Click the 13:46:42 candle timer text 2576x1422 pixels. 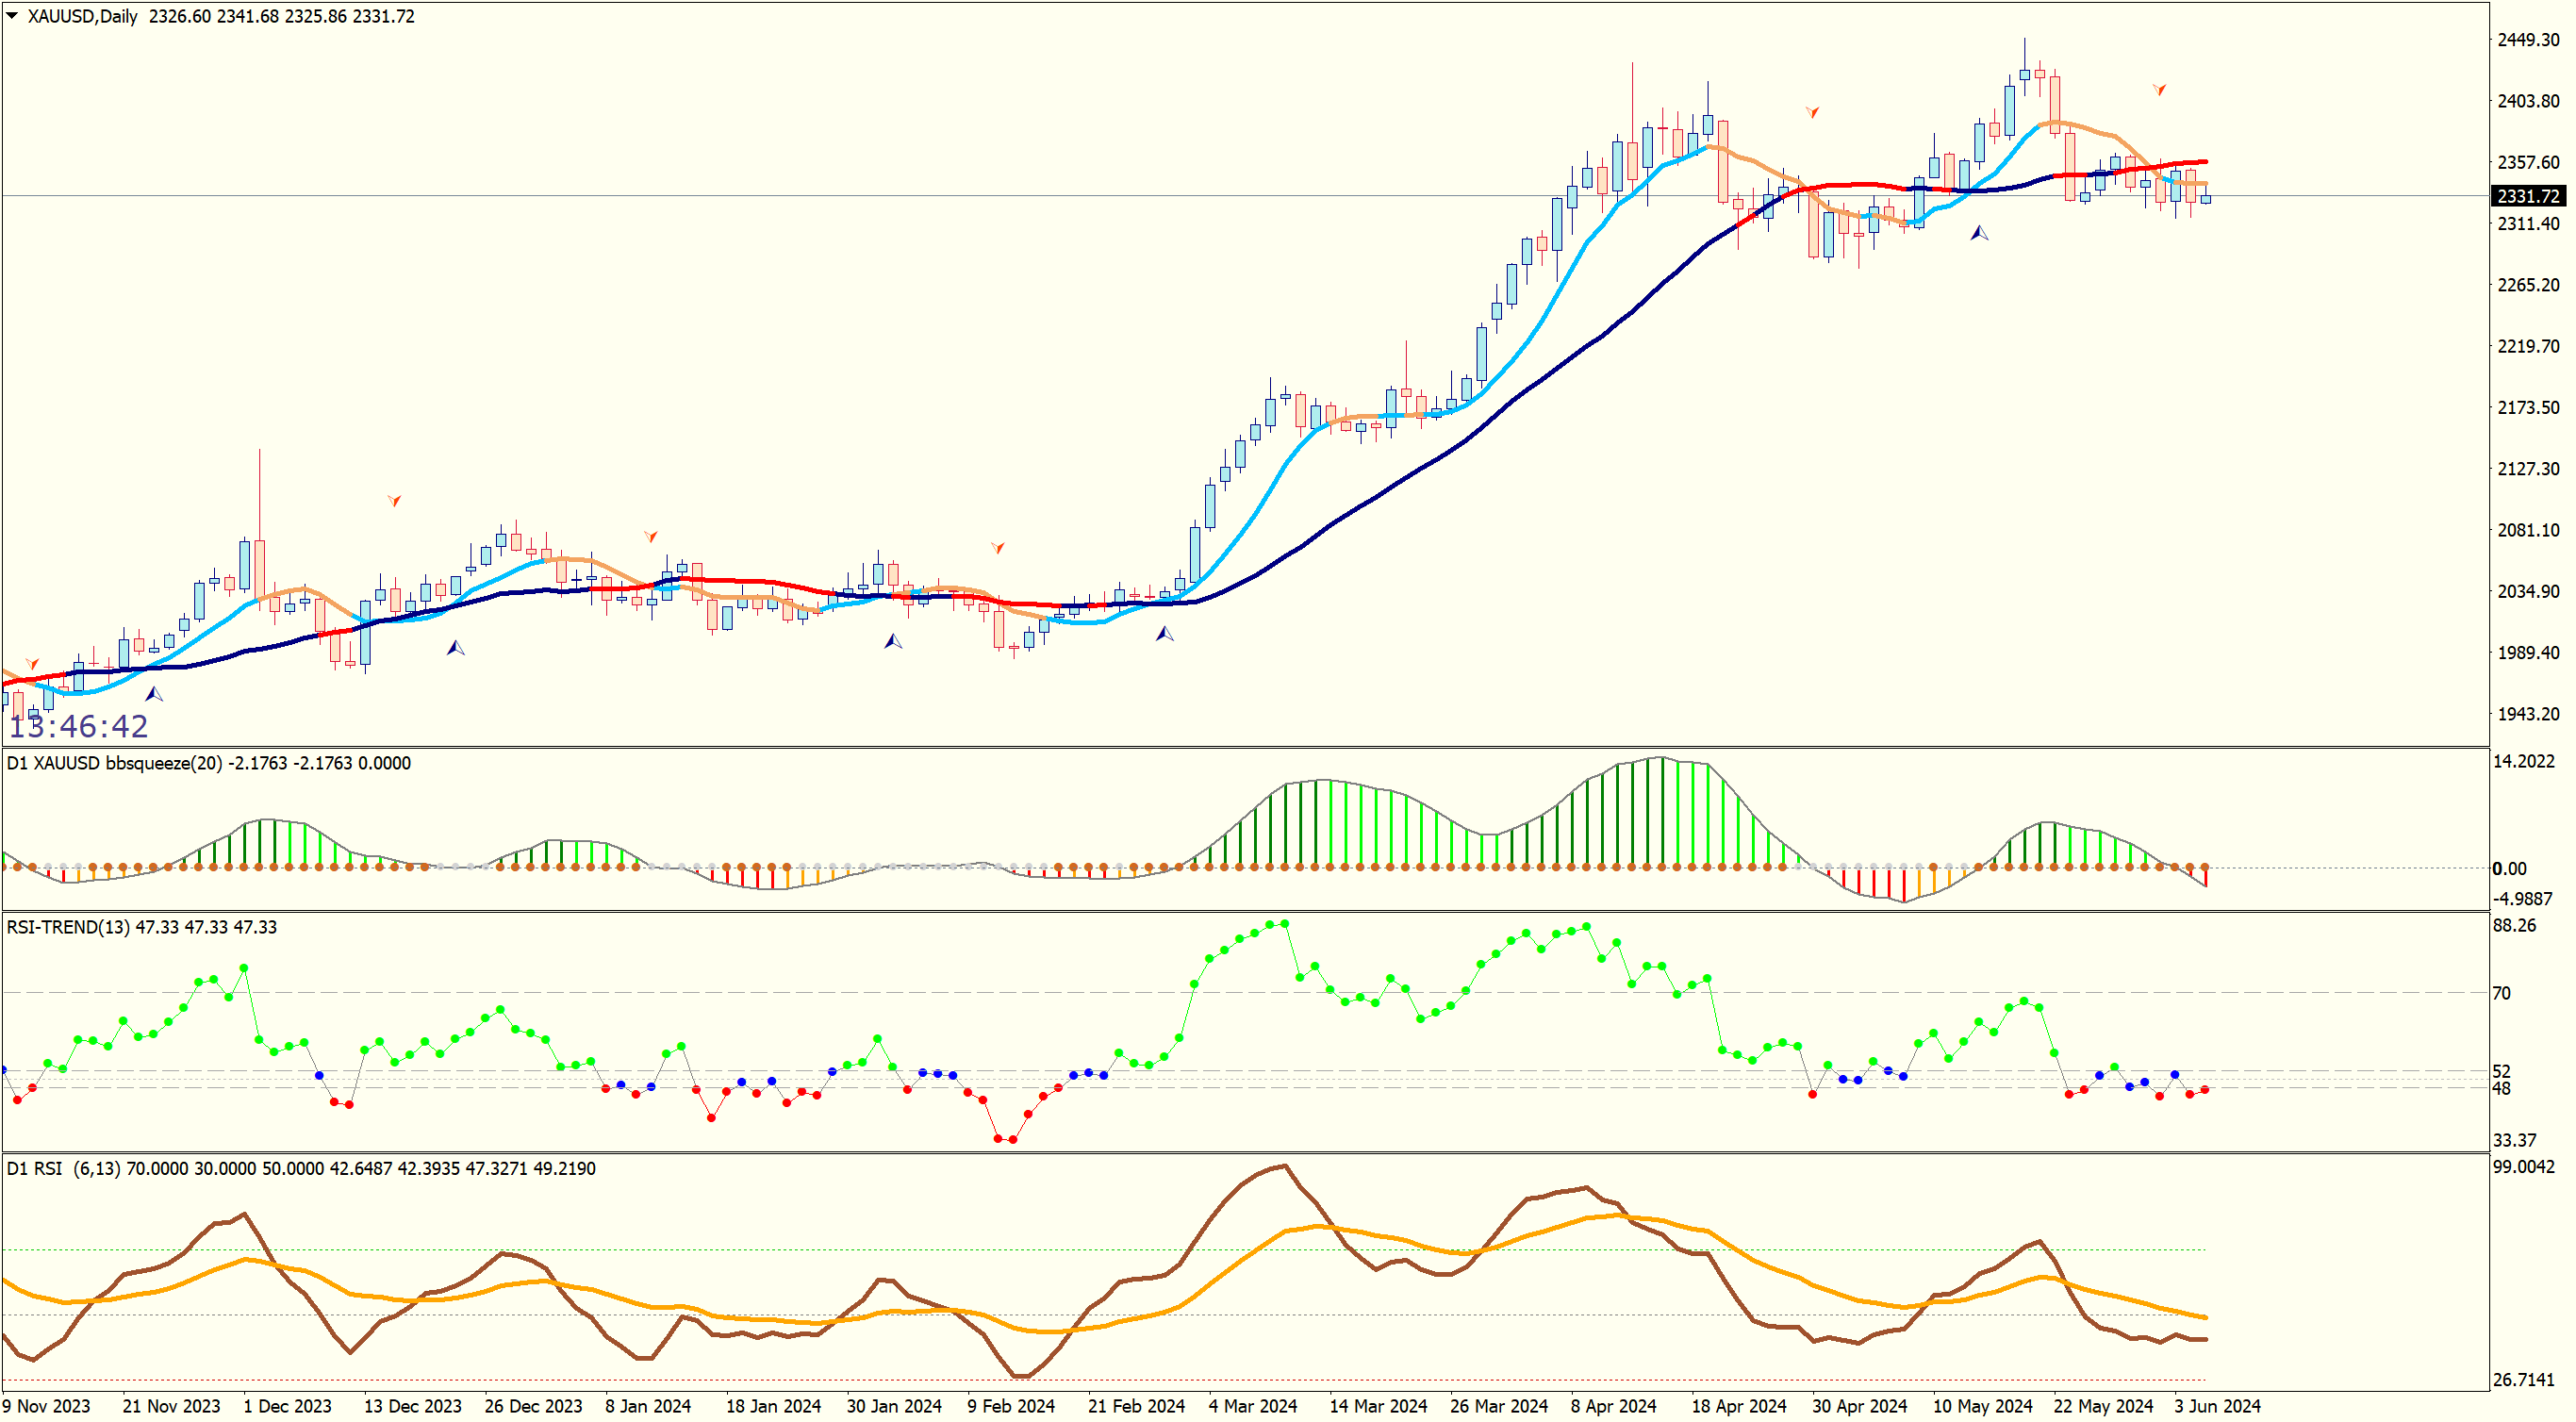pos(78,726)
